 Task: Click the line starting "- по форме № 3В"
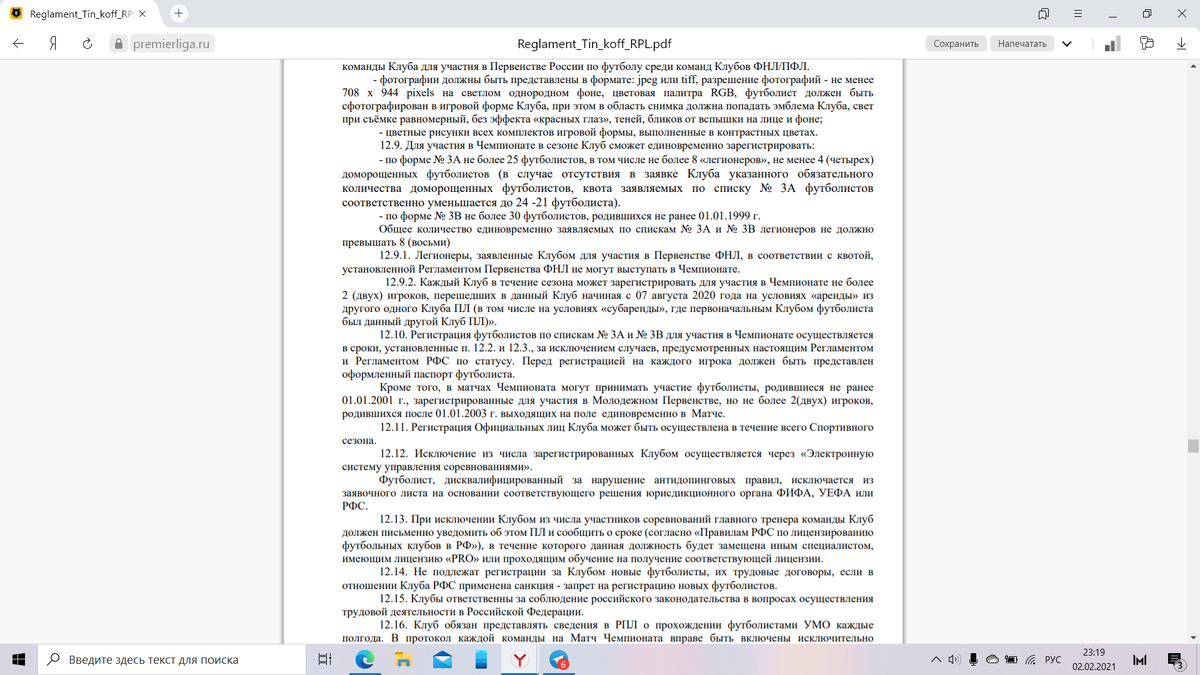click(x=570, y=216)
